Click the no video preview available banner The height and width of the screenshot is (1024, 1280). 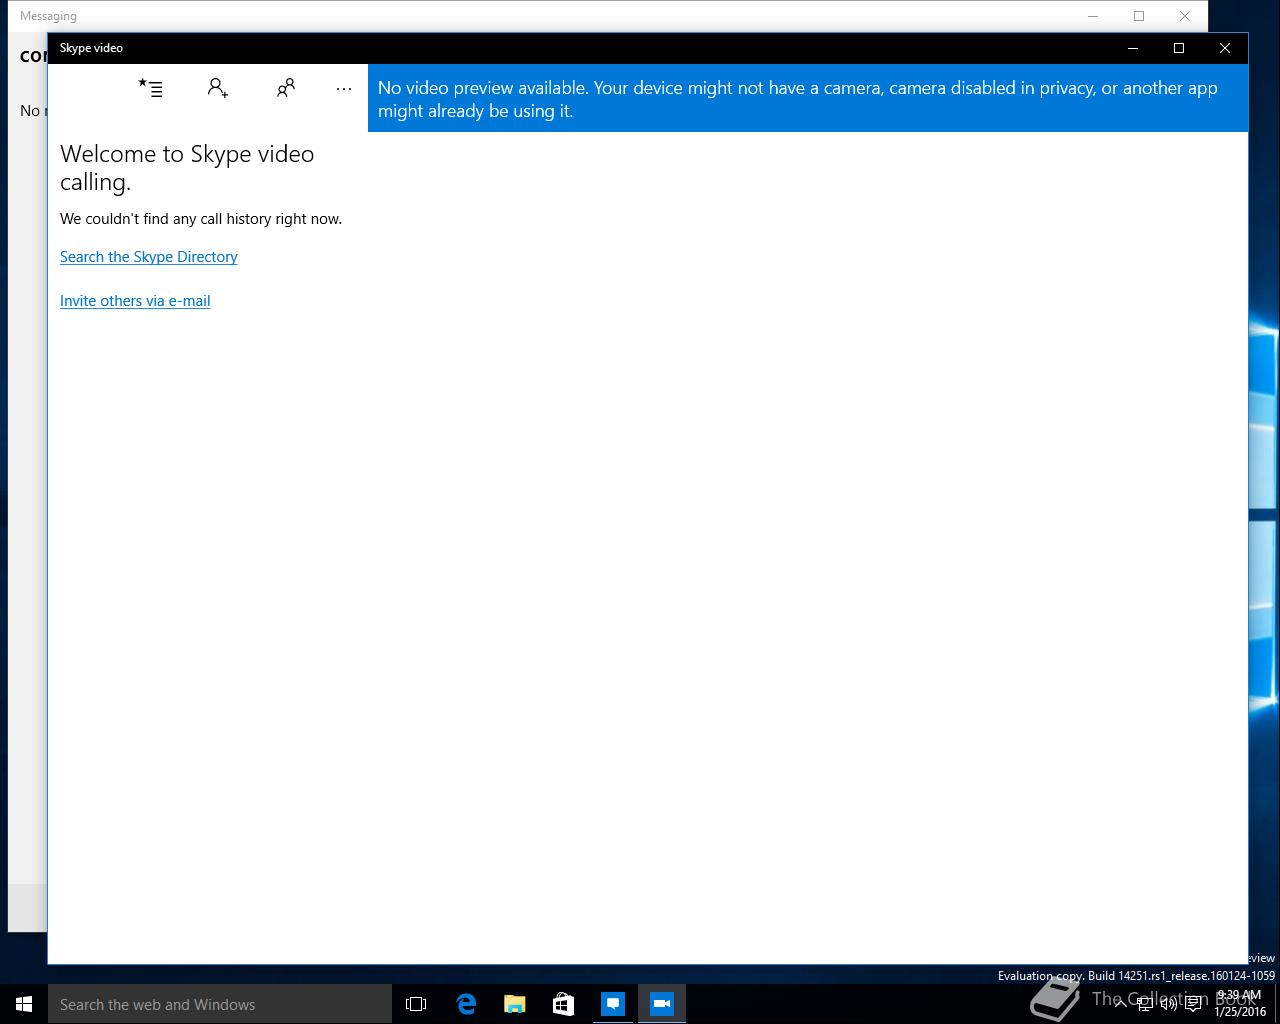pos(808,98)
